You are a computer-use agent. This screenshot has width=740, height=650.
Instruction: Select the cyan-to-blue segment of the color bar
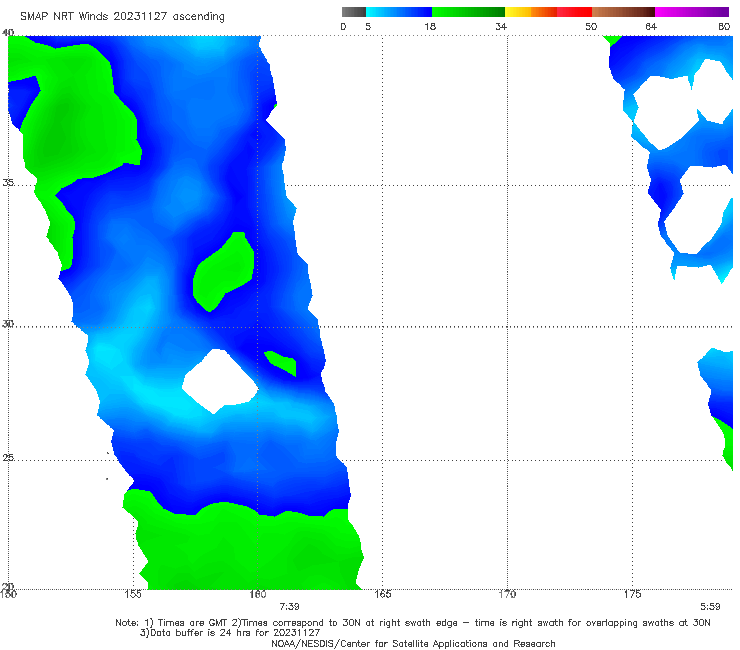click(399, 12)
